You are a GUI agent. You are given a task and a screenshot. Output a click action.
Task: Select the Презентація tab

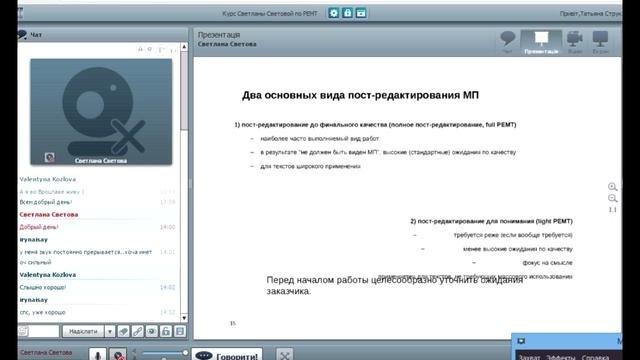(541, 42)
